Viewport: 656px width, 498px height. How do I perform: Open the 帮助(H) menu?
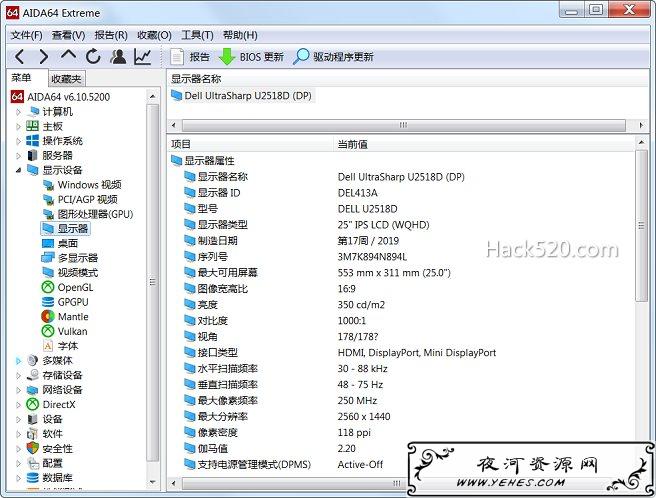click(x=240, y=35)
